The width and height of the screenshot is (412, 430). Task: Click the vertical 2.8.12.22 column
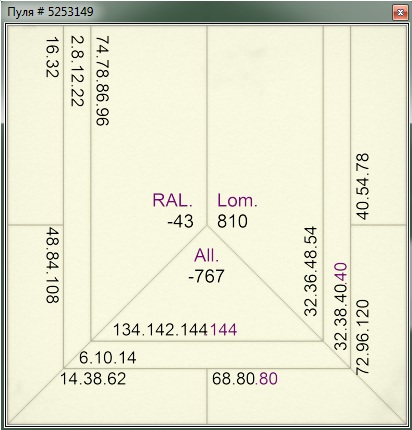tap(77, 71)
